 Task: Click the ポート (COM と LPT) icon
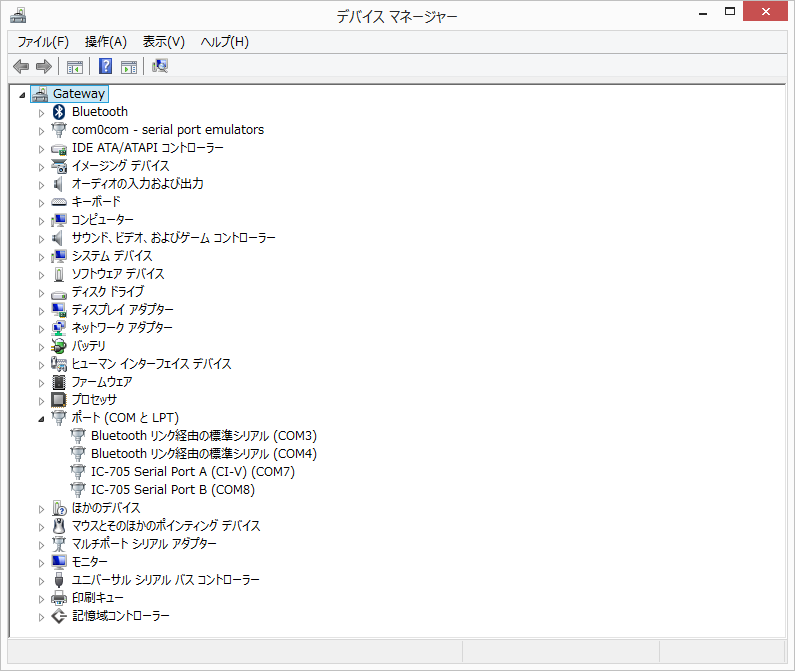[59, 418]
